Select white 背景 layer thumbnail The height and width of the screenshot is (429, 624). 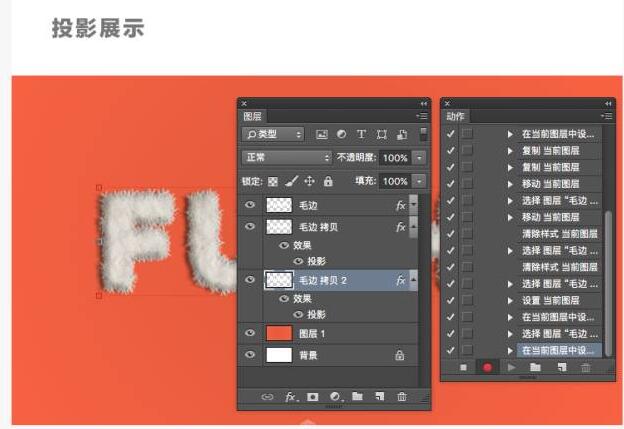coord(279,354)
